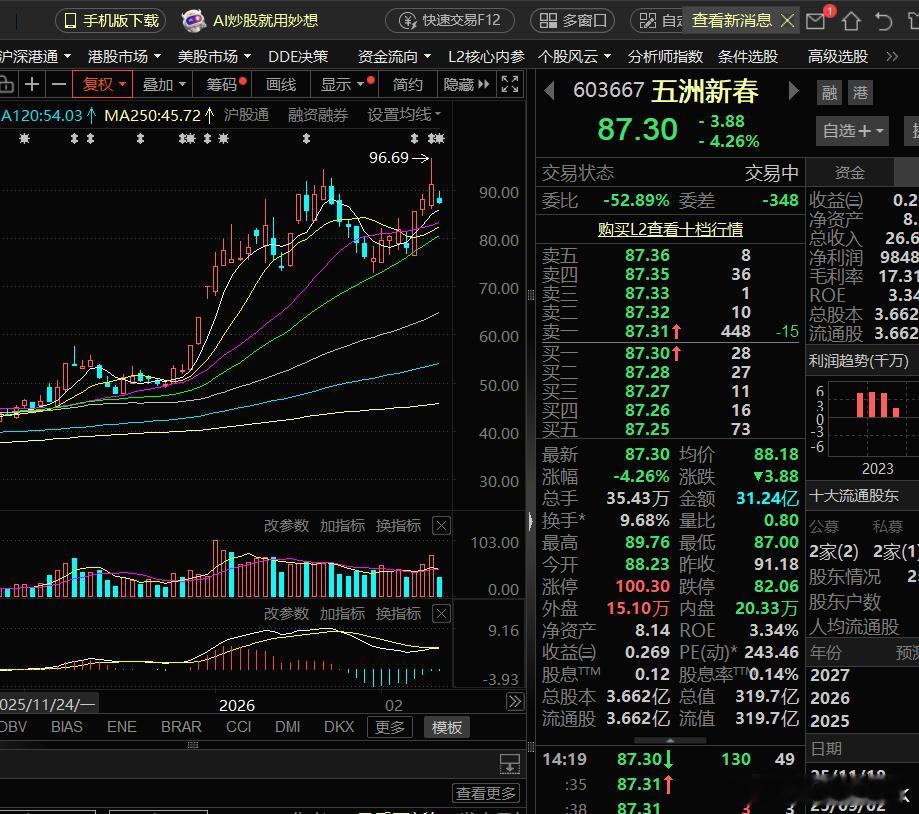The image size is (919, 814).
Task: Open 快速交易F12 quick trade
Action: coord(450,21)
